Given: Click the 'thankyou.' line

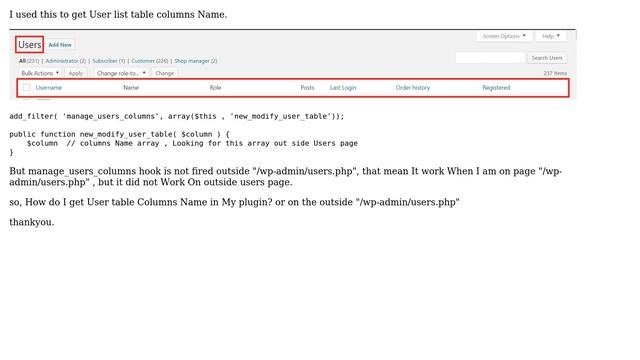Looking at the screenshot, I should tap(32, 222).
